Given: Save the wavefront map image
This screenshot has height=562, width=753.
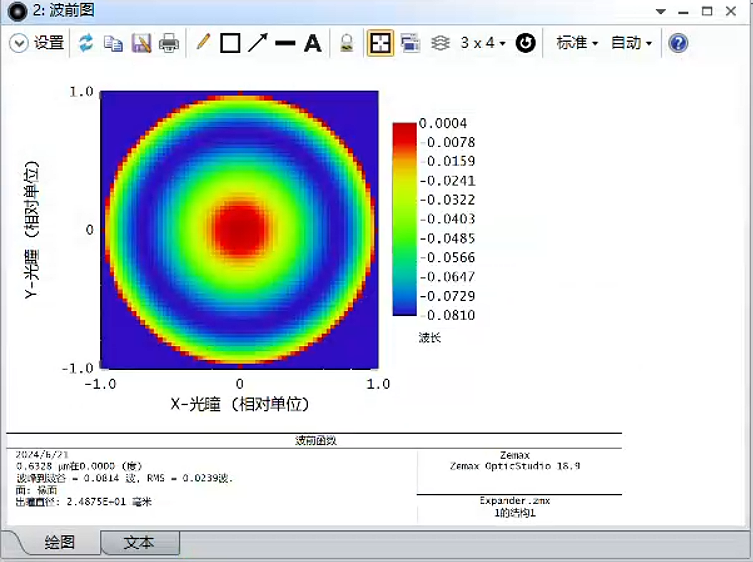Looking at the screenshot, I should click(141, 43).
